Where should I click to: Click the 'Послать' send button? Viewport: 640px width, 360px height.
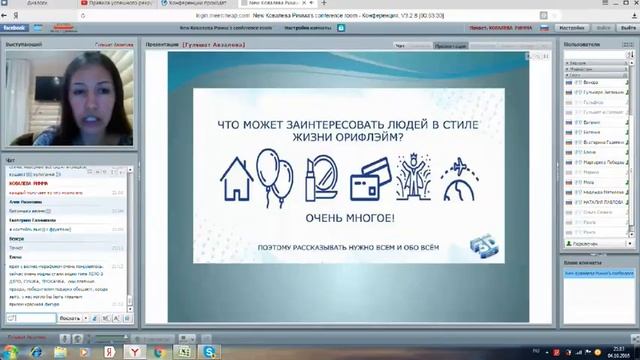[x=70, y=318]
